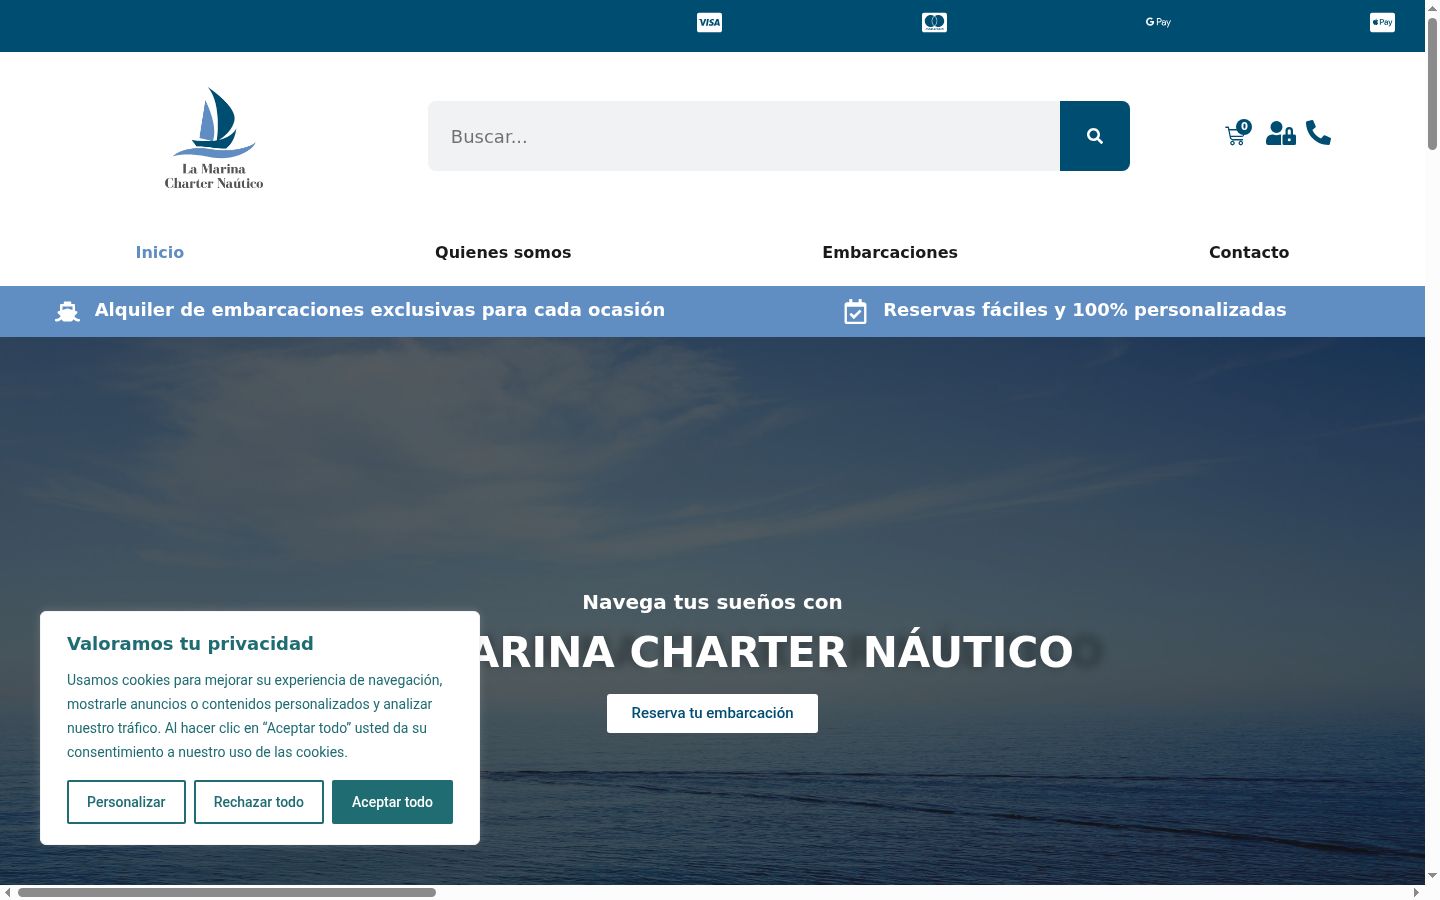Click the scroll down arrow

pyautogui.click(x=1432, y=876)
